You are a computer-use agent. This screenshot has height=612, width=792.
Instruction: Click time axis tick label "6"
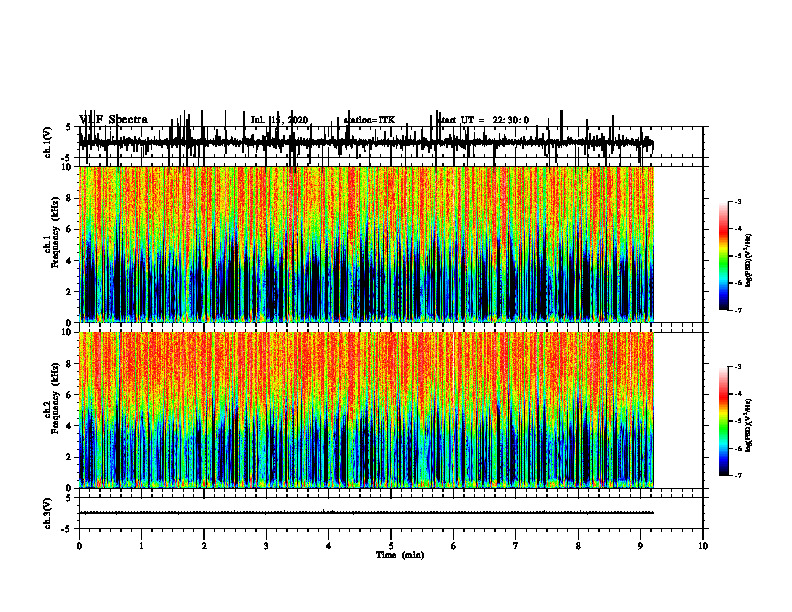tap(454, 546)
